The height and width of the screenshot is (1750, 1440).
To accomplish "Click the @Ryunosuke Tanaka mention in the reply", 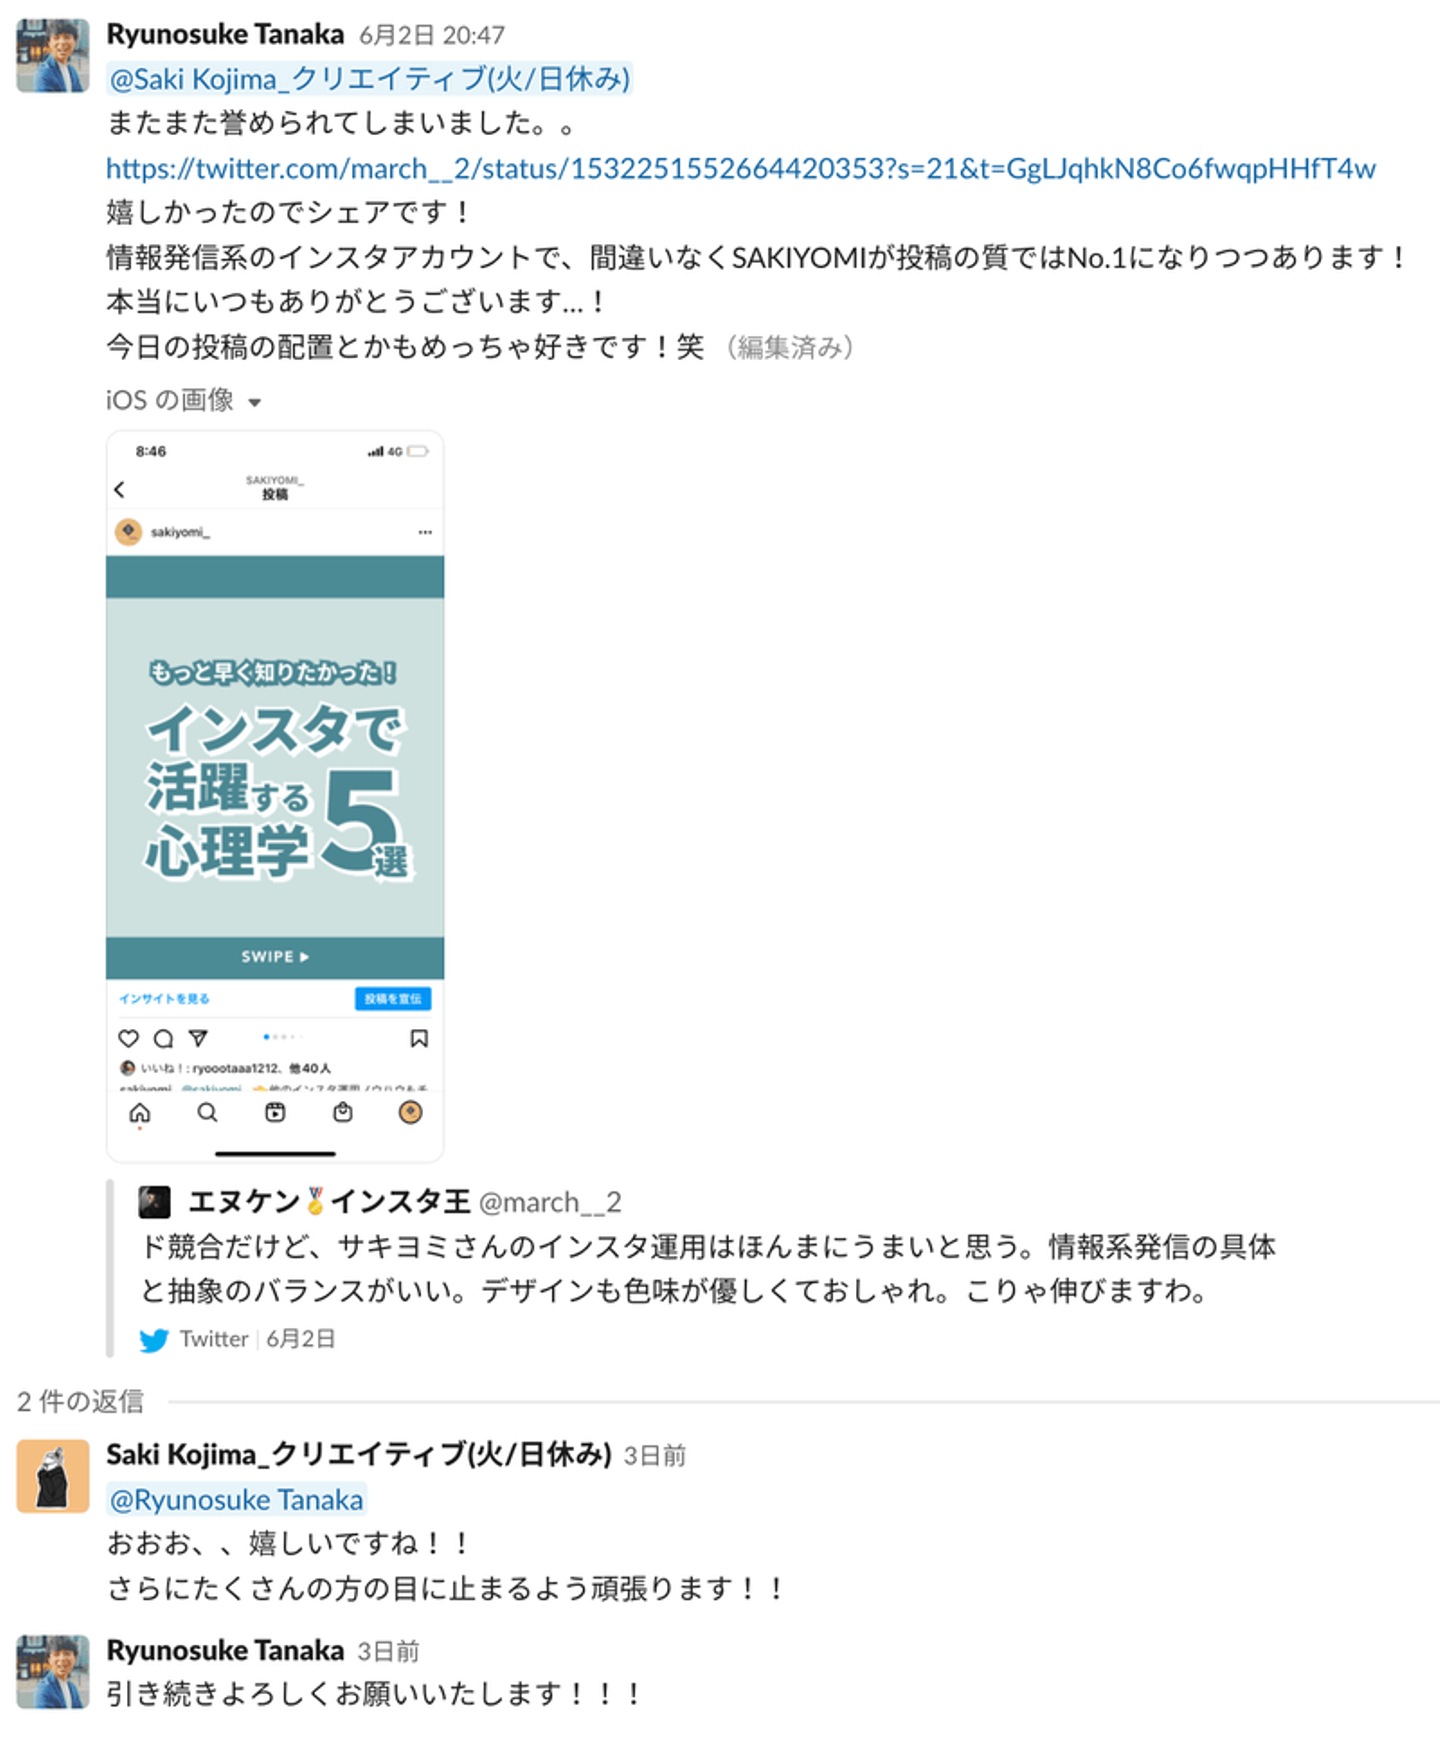I will point(236,1499).
